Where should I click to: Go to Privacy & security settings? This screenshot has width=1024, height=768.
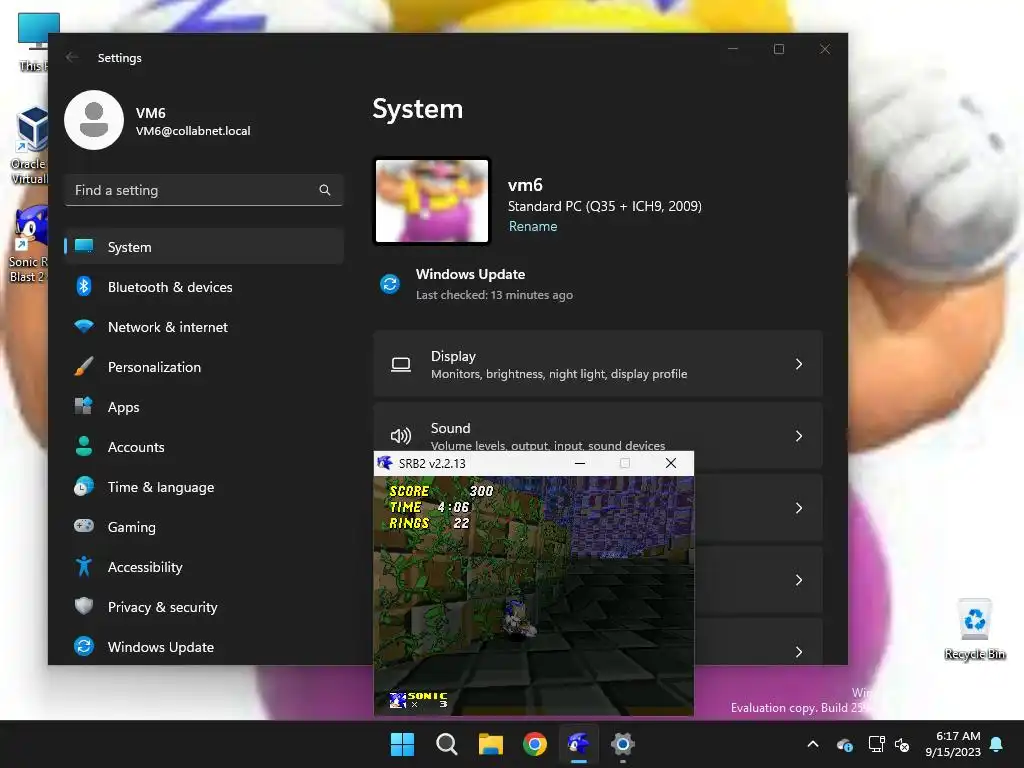tap(204, 607)
